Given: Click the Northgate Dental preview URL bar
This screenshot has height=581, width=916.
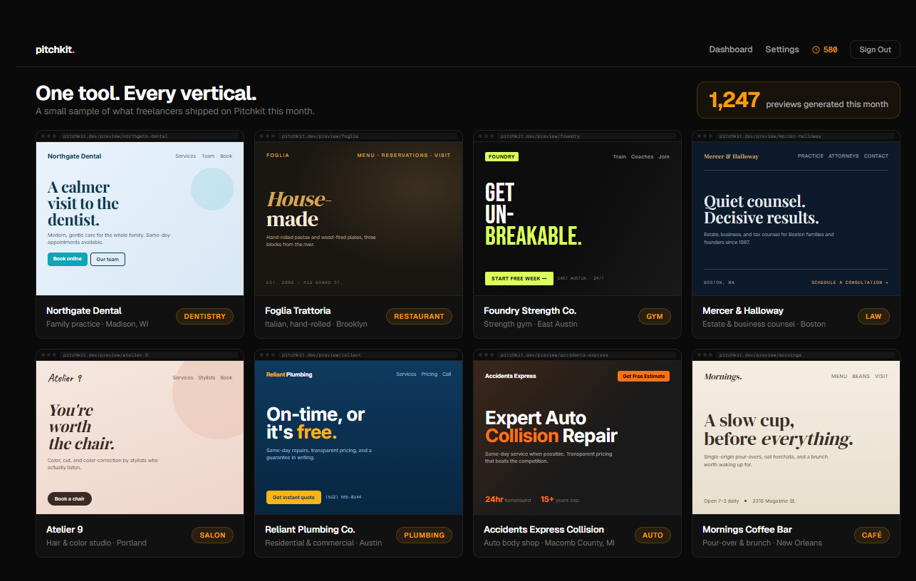Looking at the screenshot, I should click(x=150, y=136).
